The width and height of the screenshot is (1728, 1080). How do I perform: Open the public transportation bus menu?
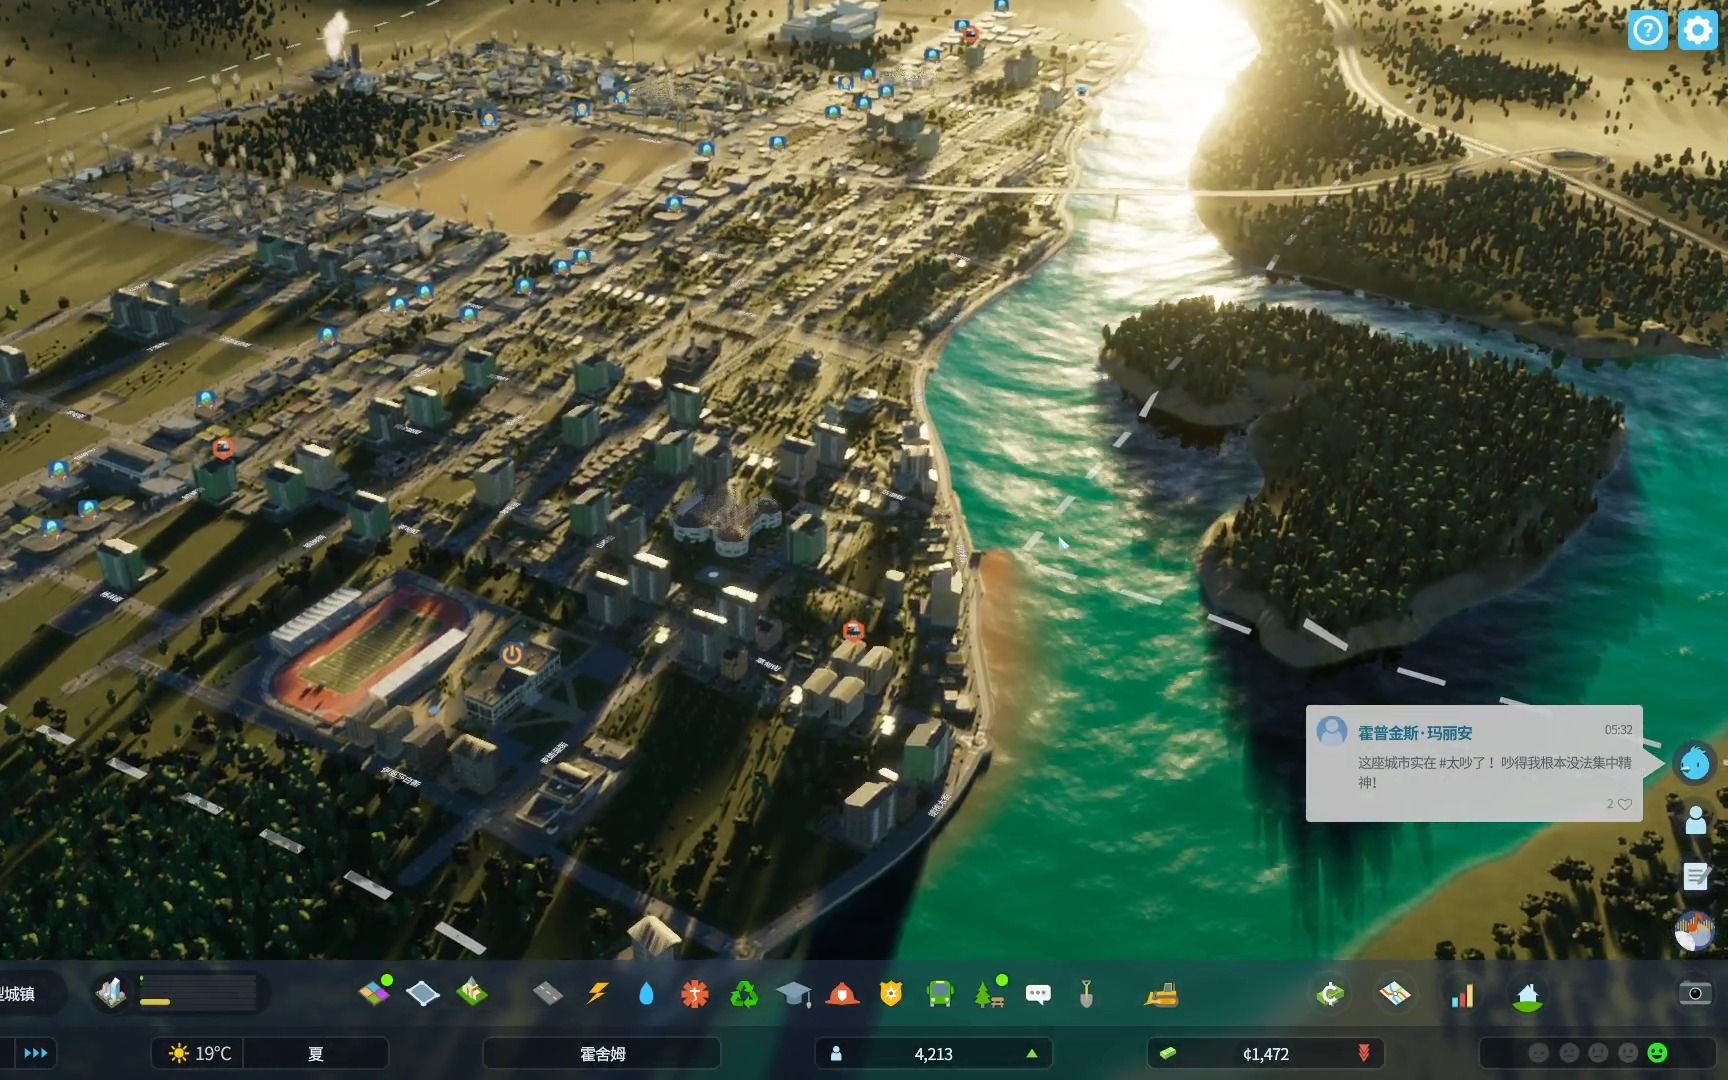940,993
